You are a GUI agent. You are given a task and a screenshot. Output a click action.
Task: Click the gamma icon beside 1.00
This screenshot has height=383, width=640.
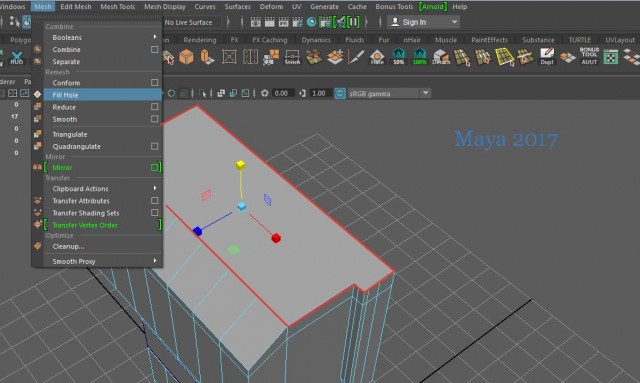[302, 94]
